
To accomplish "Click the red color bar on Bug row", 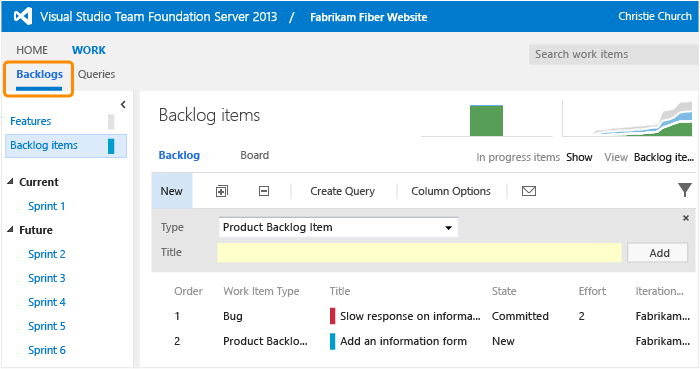I will click(333, 316).
